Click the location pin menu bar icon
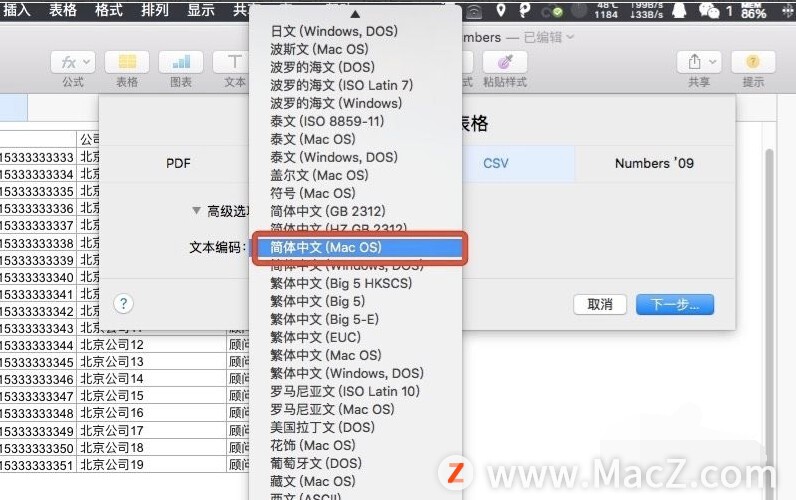This screenshot has width=796, height=500. click(x=501, y=10)
